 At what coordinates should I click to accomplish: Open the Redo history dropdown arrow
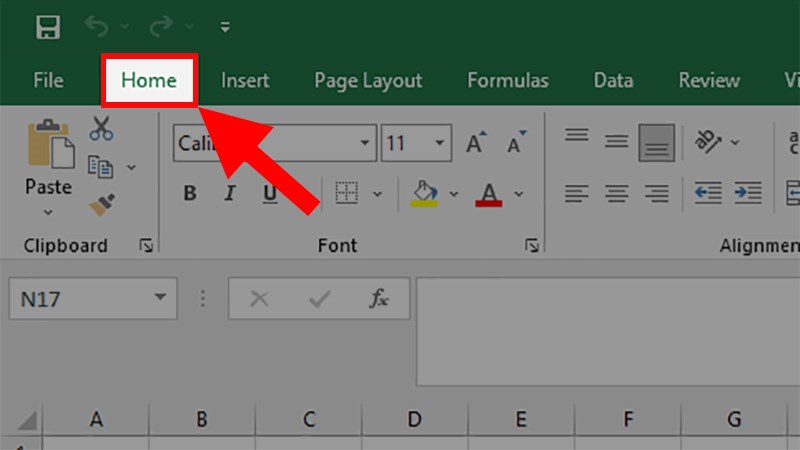(189, 26)
